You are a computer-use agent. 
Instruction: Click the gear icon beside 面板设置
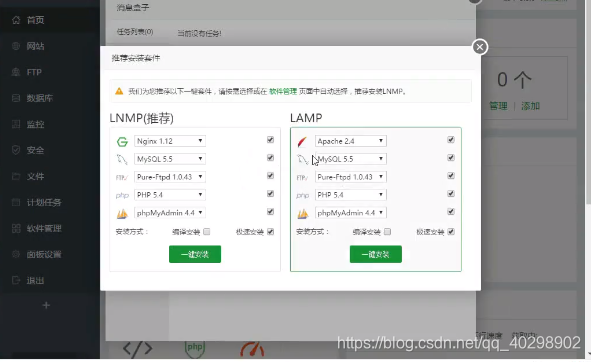pos(16,254)
